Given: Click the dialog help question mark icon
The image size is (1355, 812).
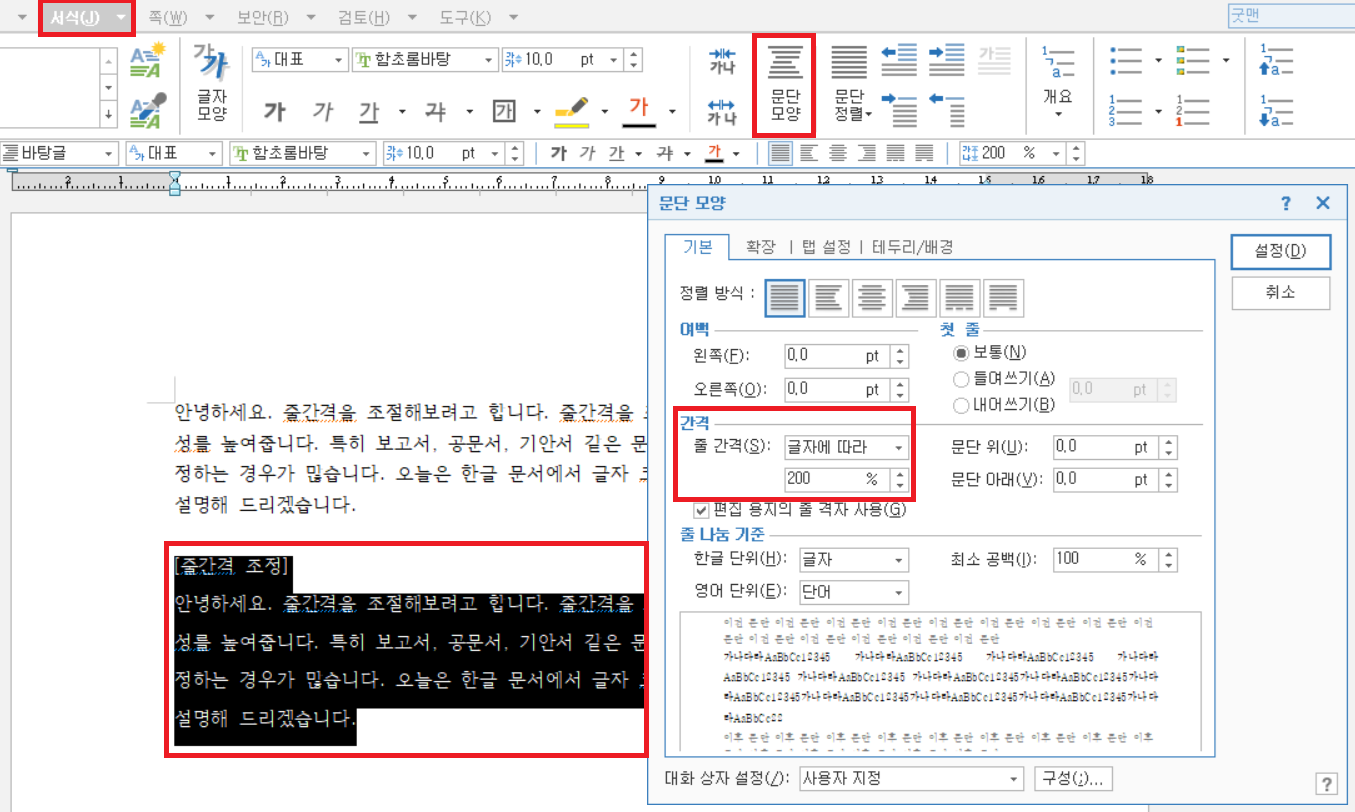Looking at the screenshot, I should click(x=1286, y=203).
